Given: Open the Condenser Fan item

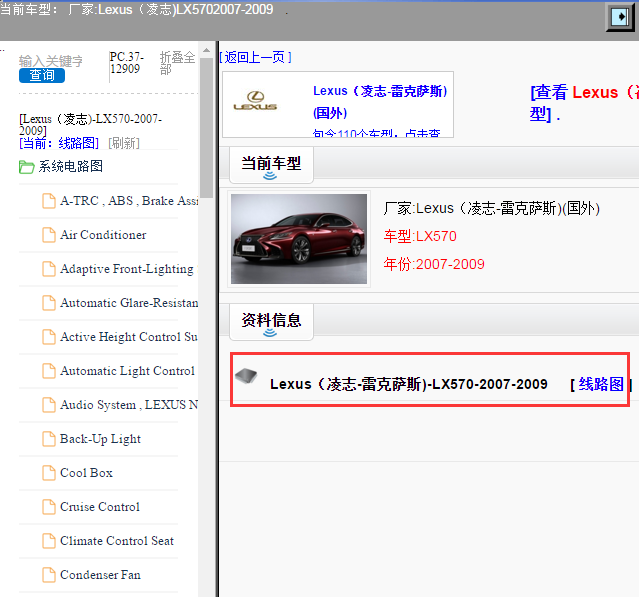Looking at the screenshot, I should pyautogui.click(x=100, y=575).
